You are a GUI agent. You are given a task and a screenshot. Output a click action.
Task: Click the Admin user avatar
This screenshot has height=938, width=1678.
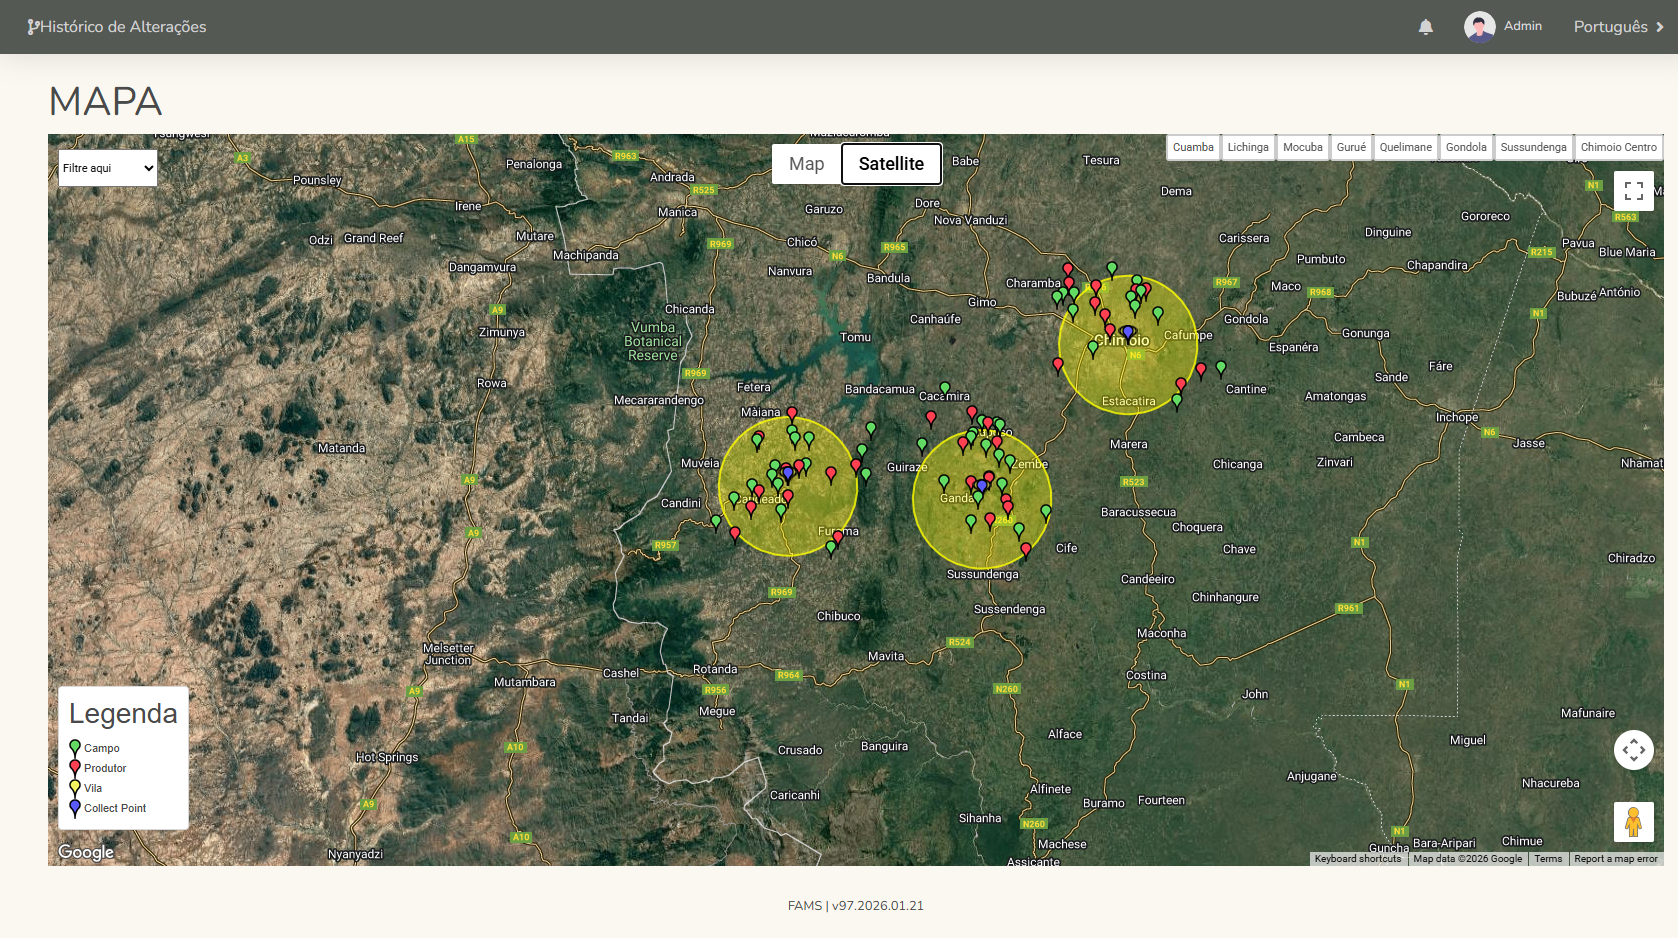[x=1479, y=27]
